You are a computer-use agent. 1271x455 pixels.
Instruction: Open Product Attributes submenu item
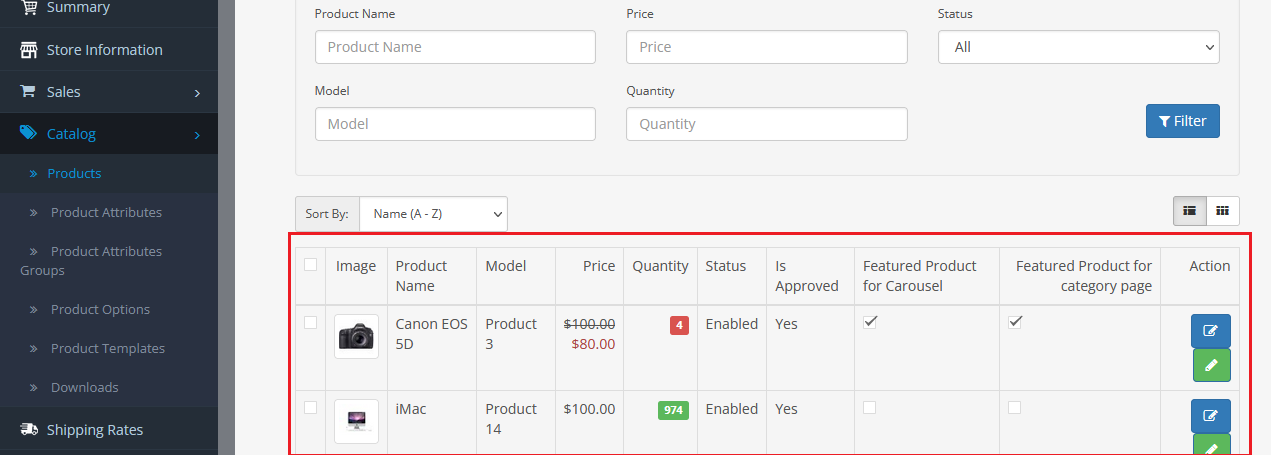[106, 212]
